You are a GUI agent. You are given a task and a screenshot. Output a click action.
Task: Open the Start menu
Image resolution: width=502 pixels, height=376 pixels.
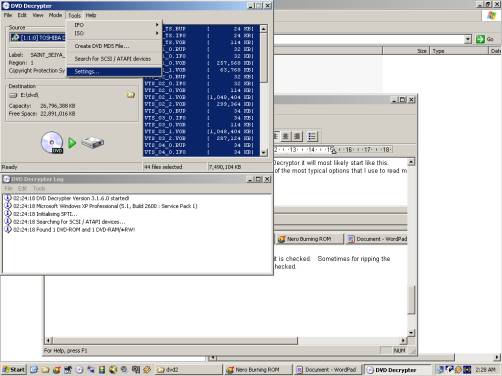(x=13, y=369)
